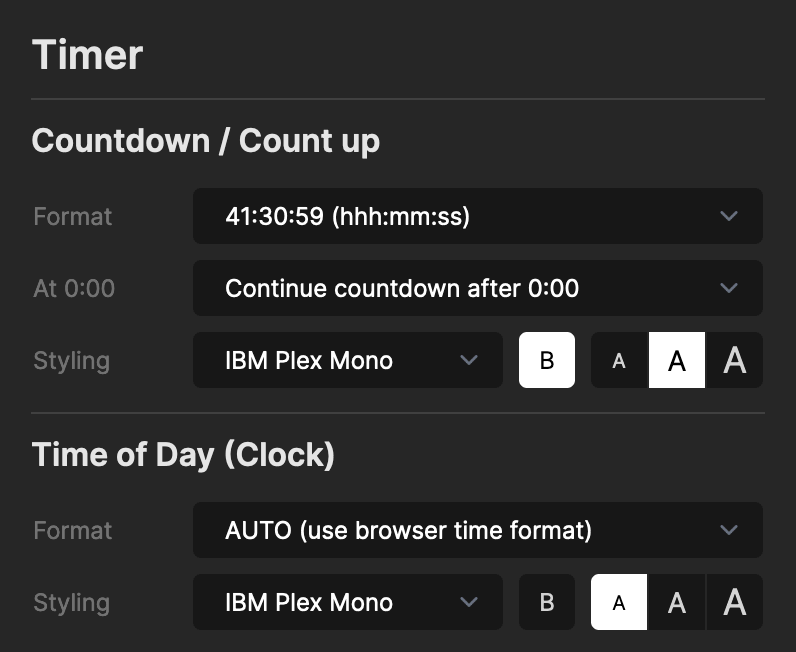Click the chevron arrow on Countdown Format field
Image resolution: width=796 pixels, height=652 pixels.
[729, 216]
